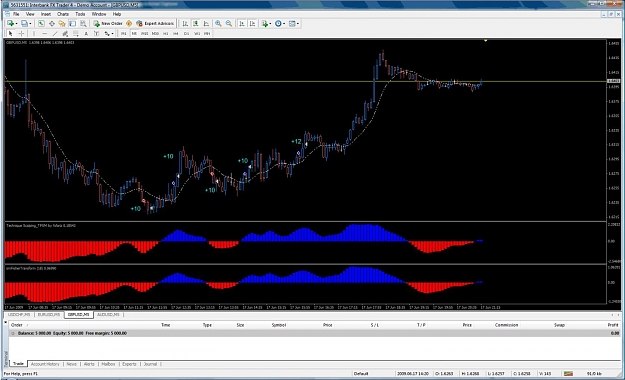Open the Charts menu
The image size is (625, 380).
click(x=63, y=14)
